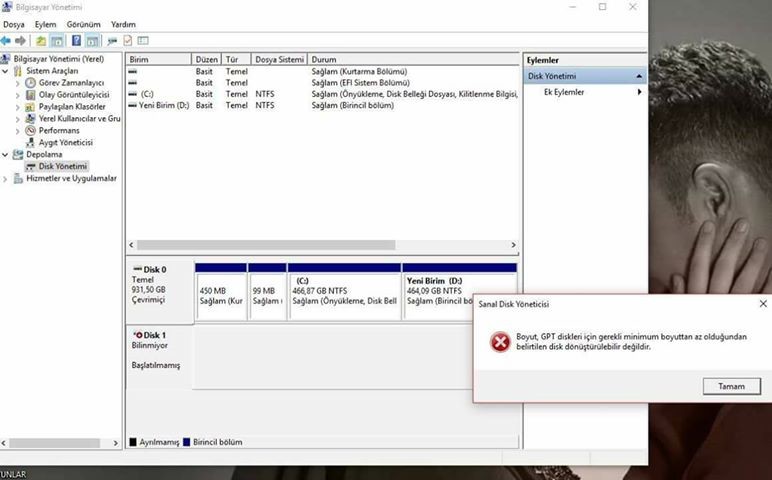The width and height of the screenshot is (772, 480).
Task: Open the Dosya menu
Action: [14, 24]
